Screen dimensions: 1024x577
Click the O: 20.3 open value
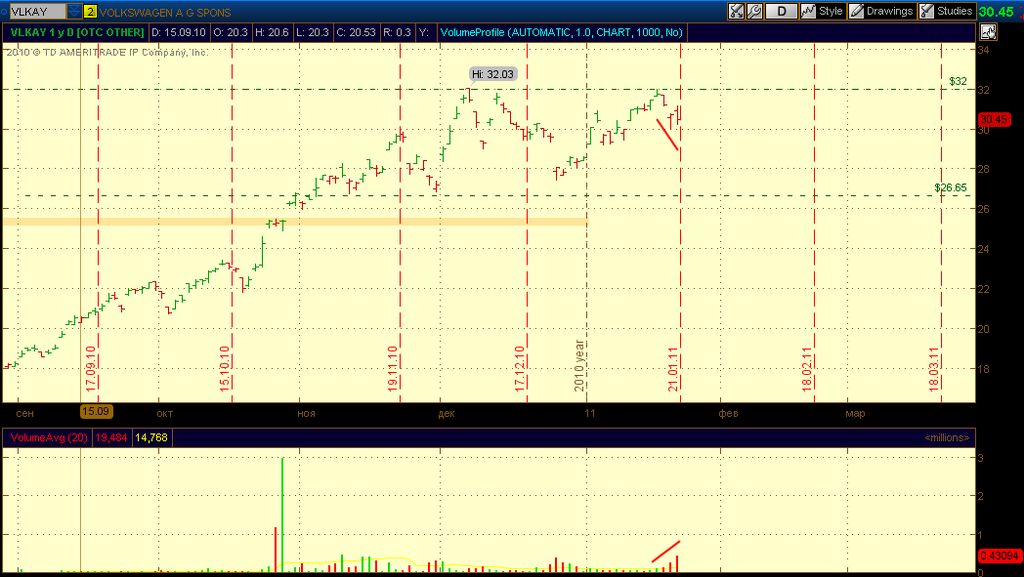click(x=231, y=32)
